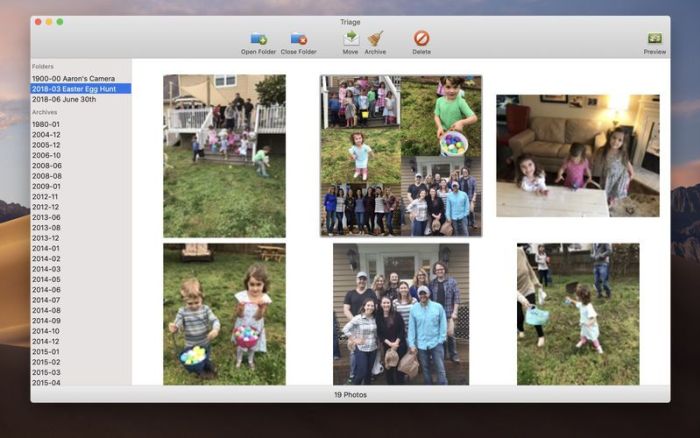Select photo of toddler running on grass
The height and width of the screenshot is (438, 700).
tap(578, 314)
